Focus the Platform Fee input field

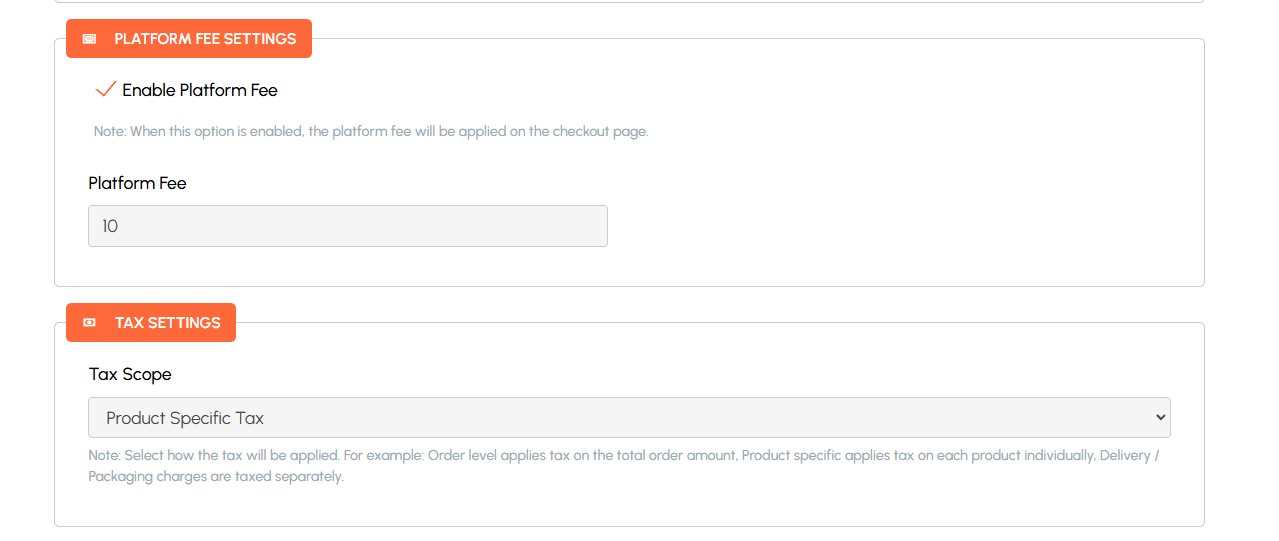347,226
